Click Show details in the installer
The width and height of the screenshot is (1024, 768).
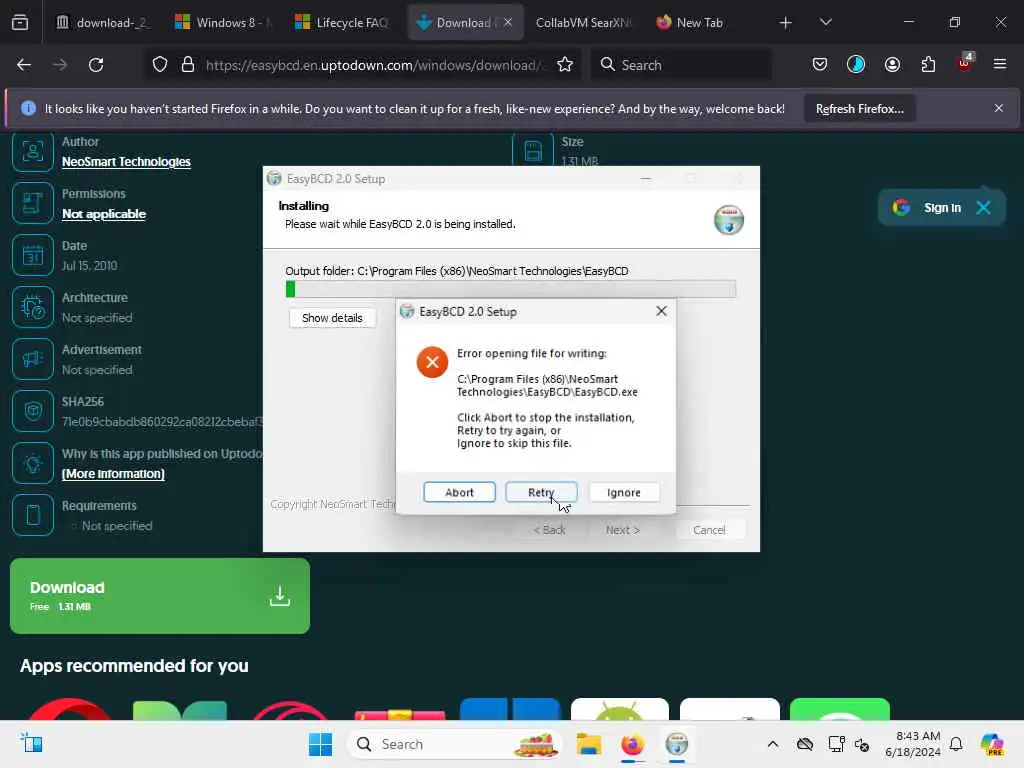[x=332, y=318]
